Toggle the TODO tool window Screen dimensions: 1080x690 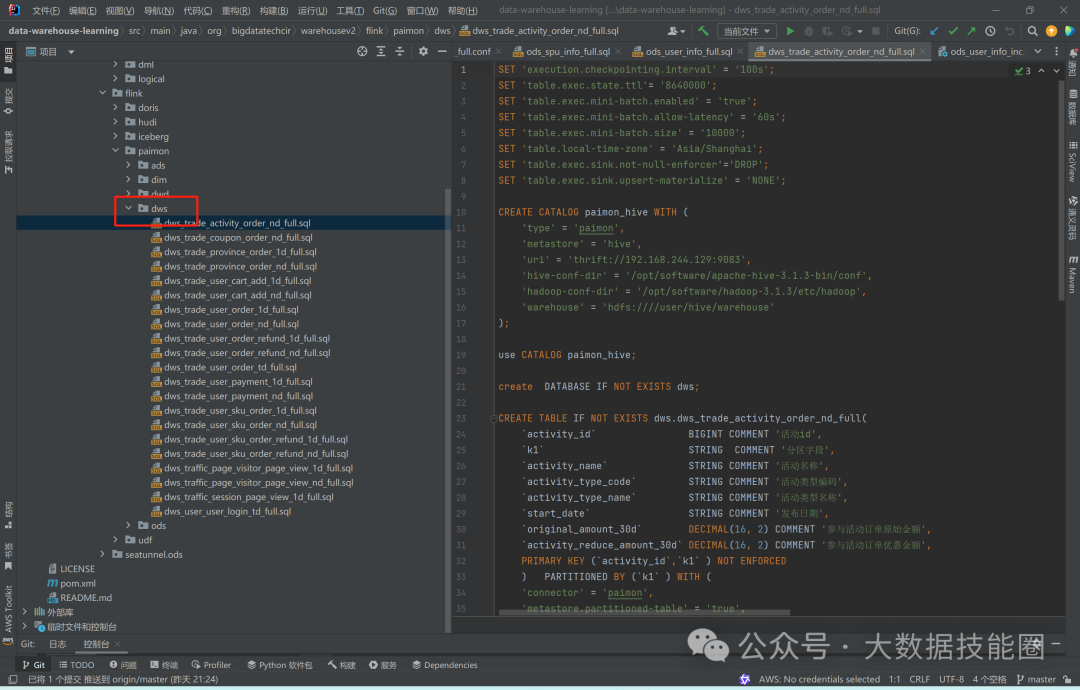(x=76, y=665)
